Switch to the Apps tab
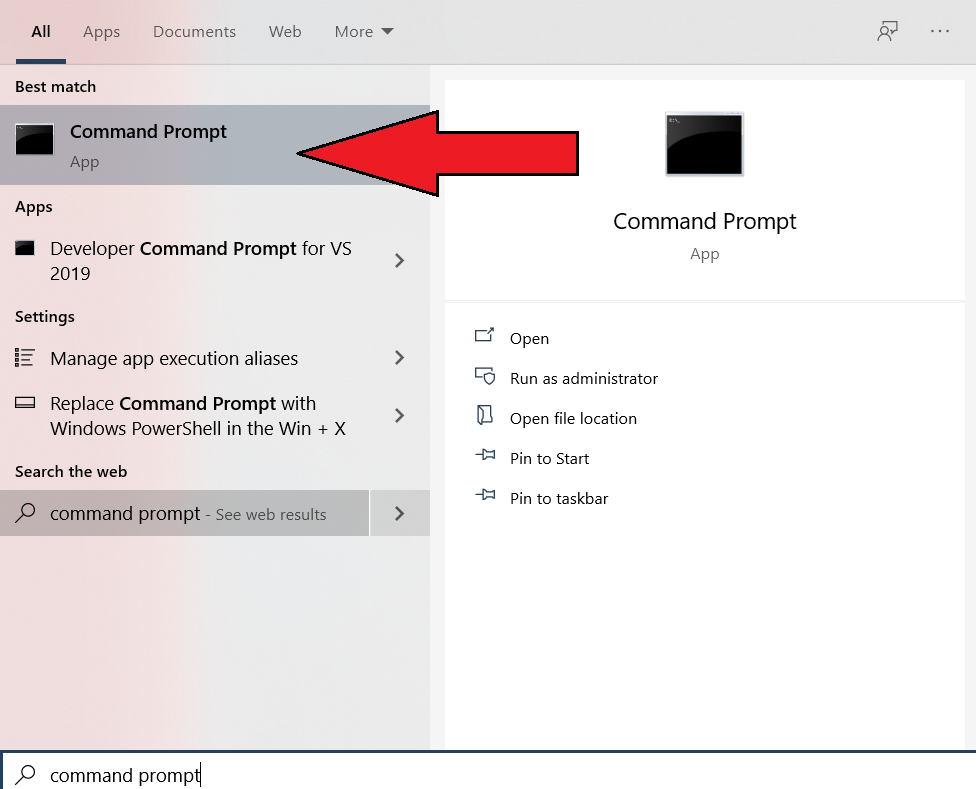The width and height of the screenshot is (978, 789). coord(101,32)
